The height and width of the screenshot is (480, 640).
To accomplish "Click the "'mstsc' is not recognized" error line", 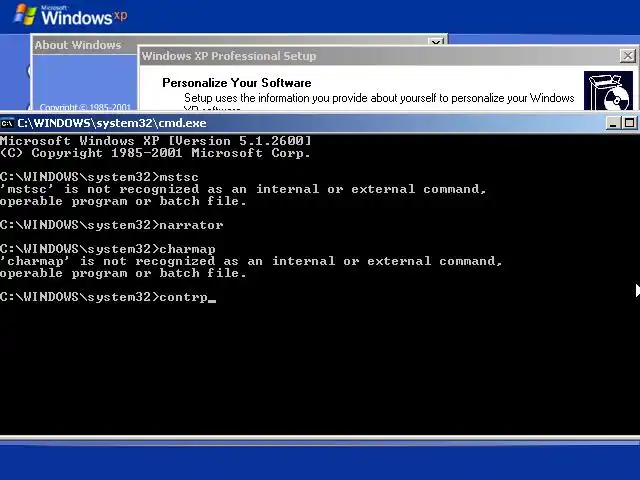I will pos(243,189).
